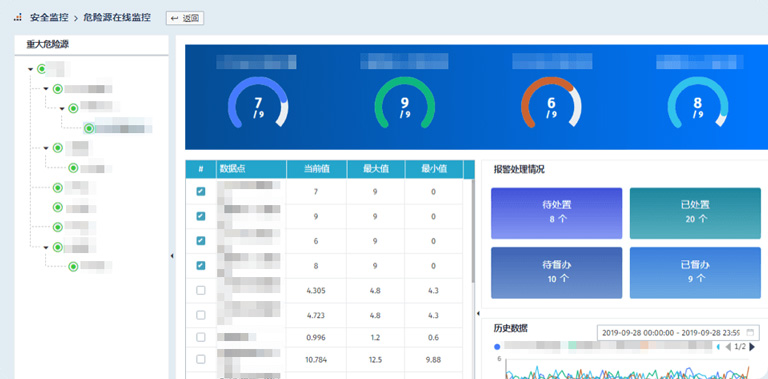Click the 1.2 maximum value cell
This screenshot has width=768, height=379.
tap(375, 337)
